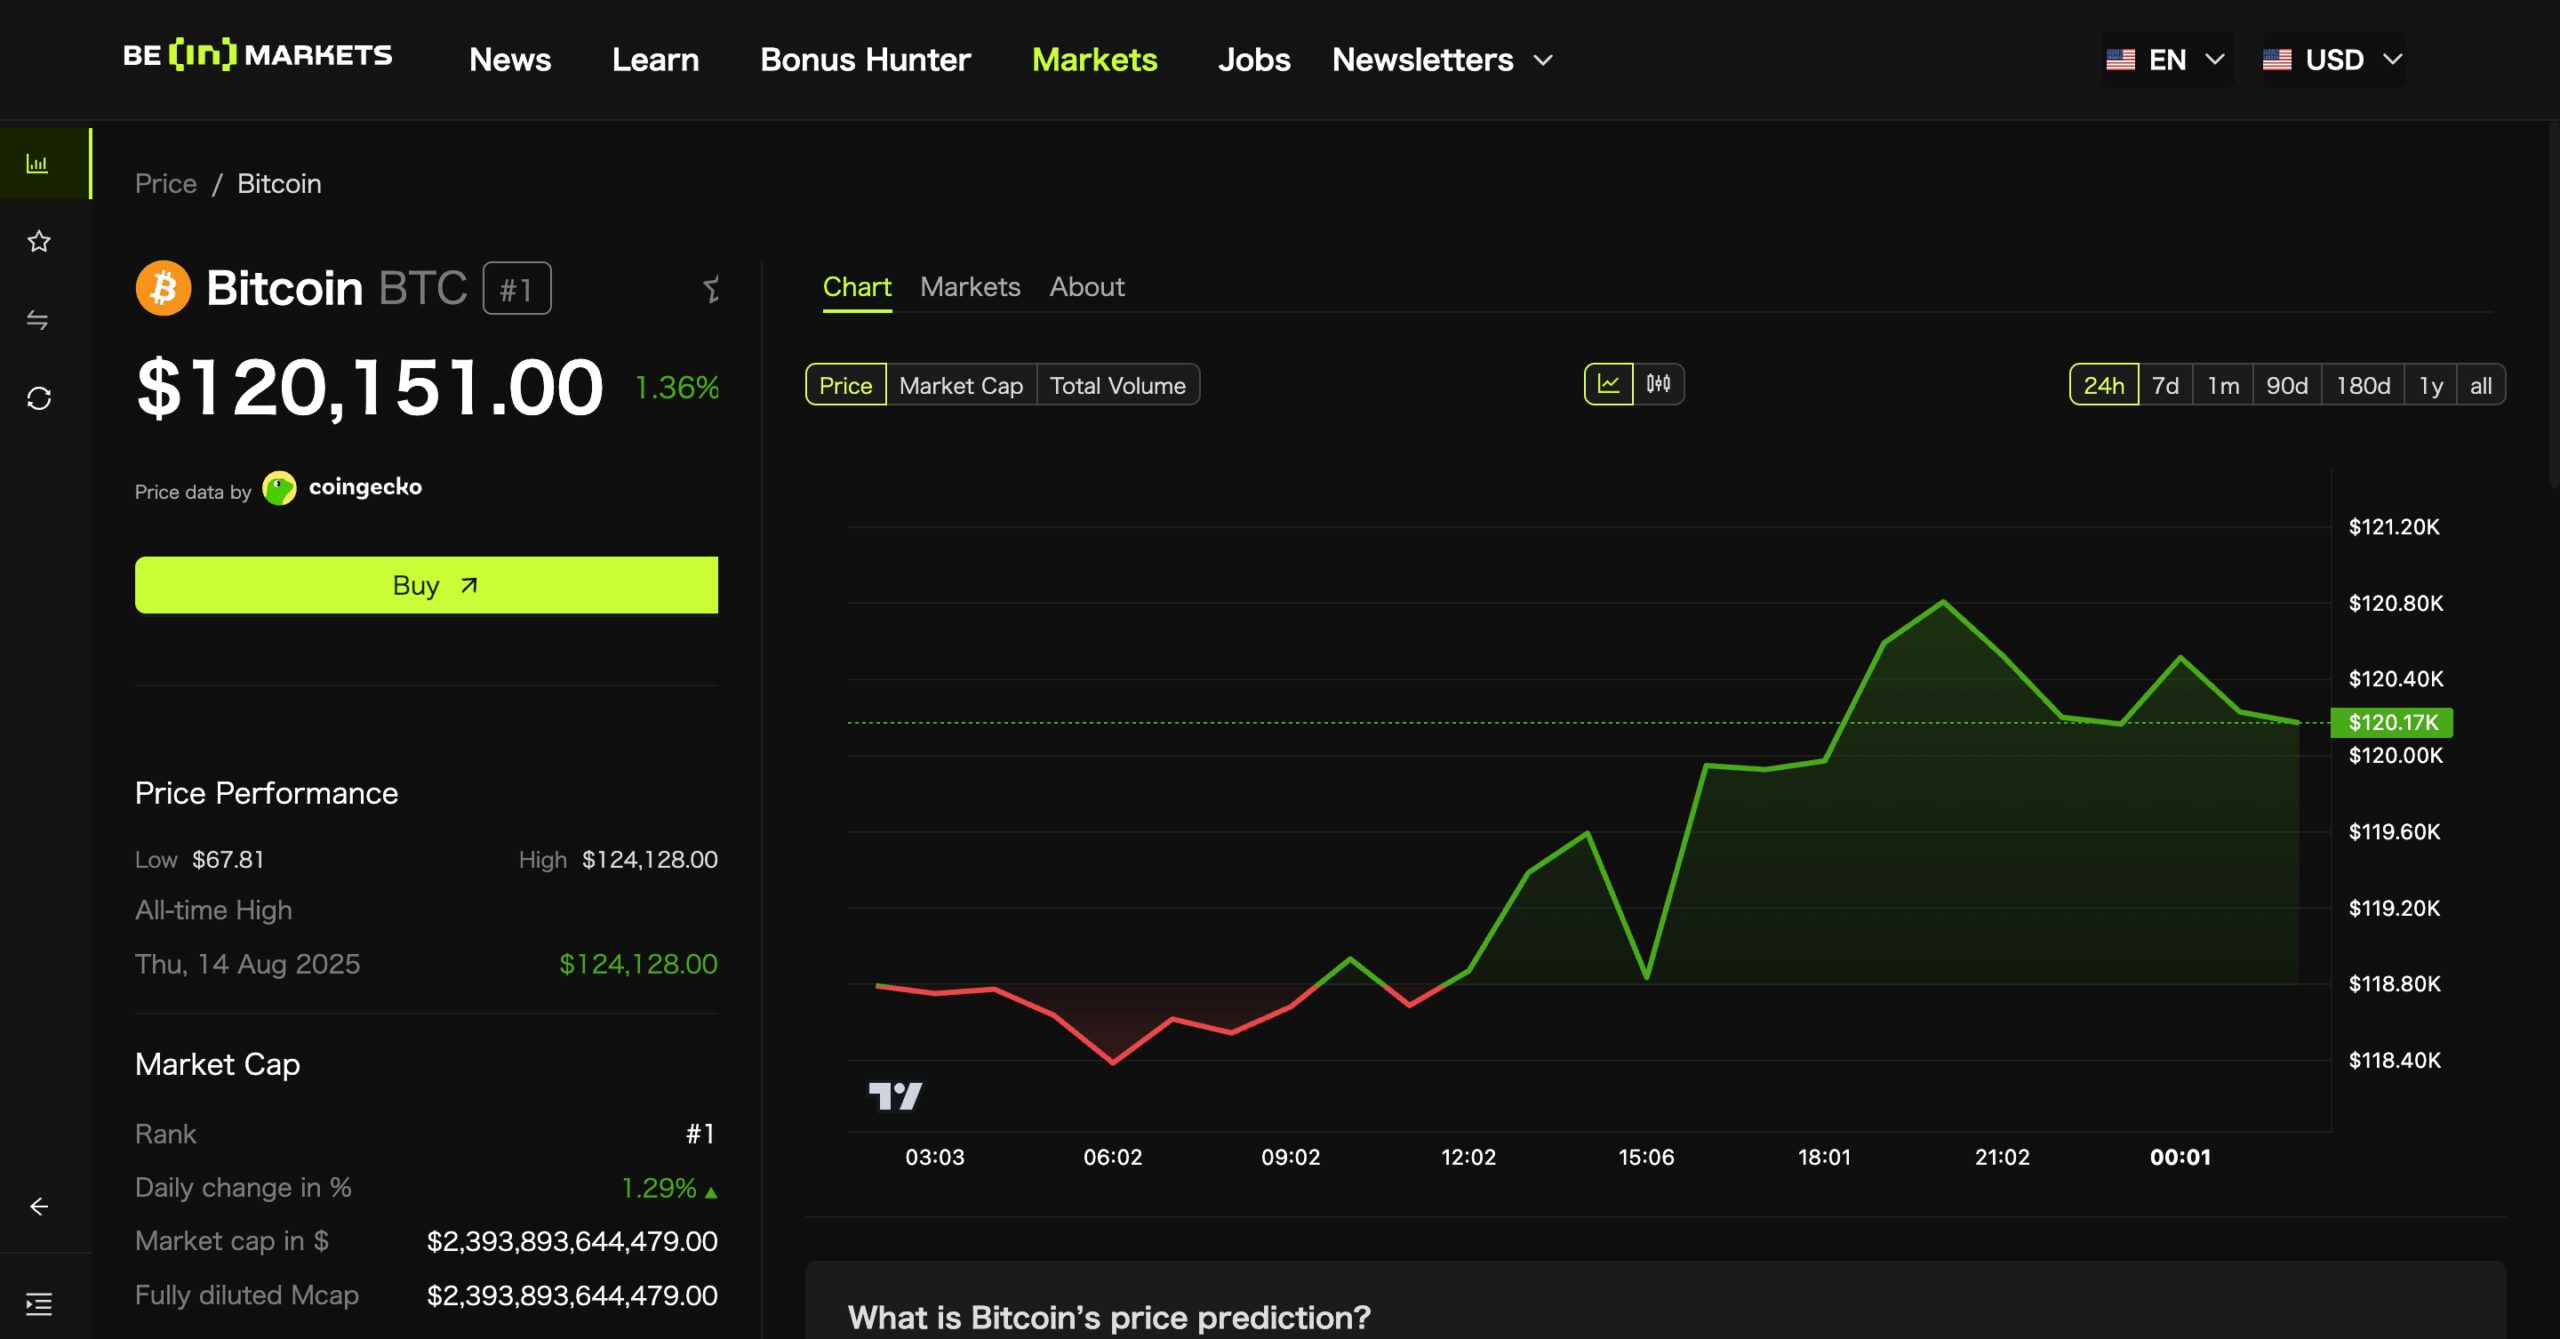Click the BeInMarkets logo

257,55
